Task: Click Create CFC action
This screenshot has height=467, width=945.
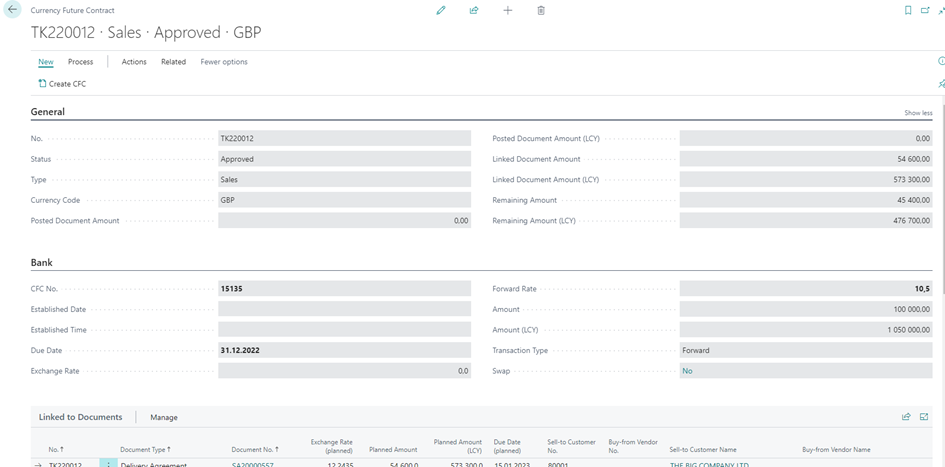Action: click(62, 84)
